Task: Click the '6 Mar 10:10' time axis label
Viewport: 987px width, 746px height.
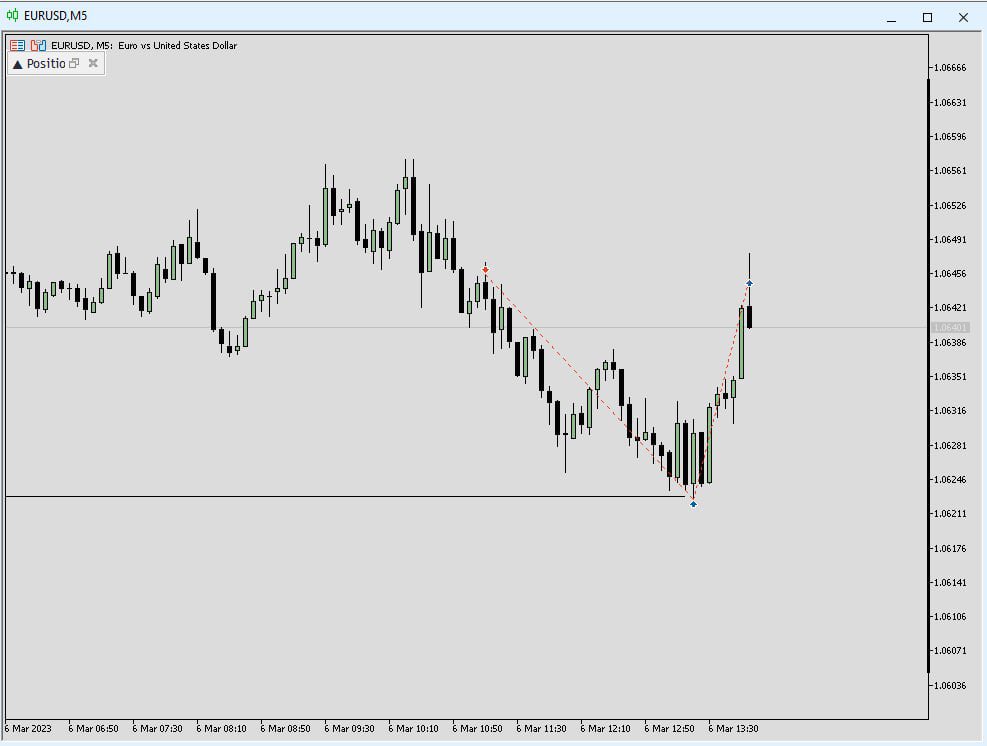Action: coord(414,728)
